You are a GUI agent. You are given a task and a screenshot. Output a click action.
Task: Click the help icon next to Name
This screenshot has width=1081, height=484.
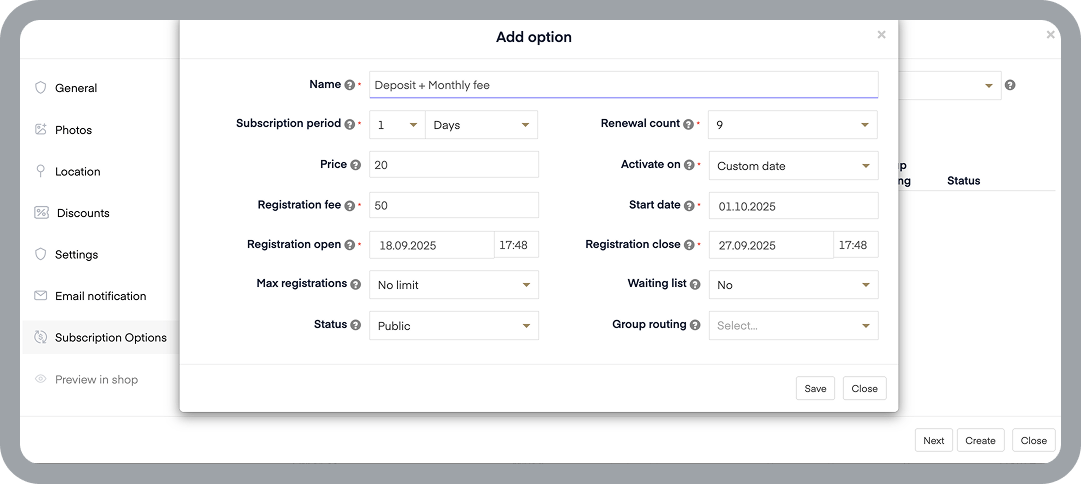[350, 85]
